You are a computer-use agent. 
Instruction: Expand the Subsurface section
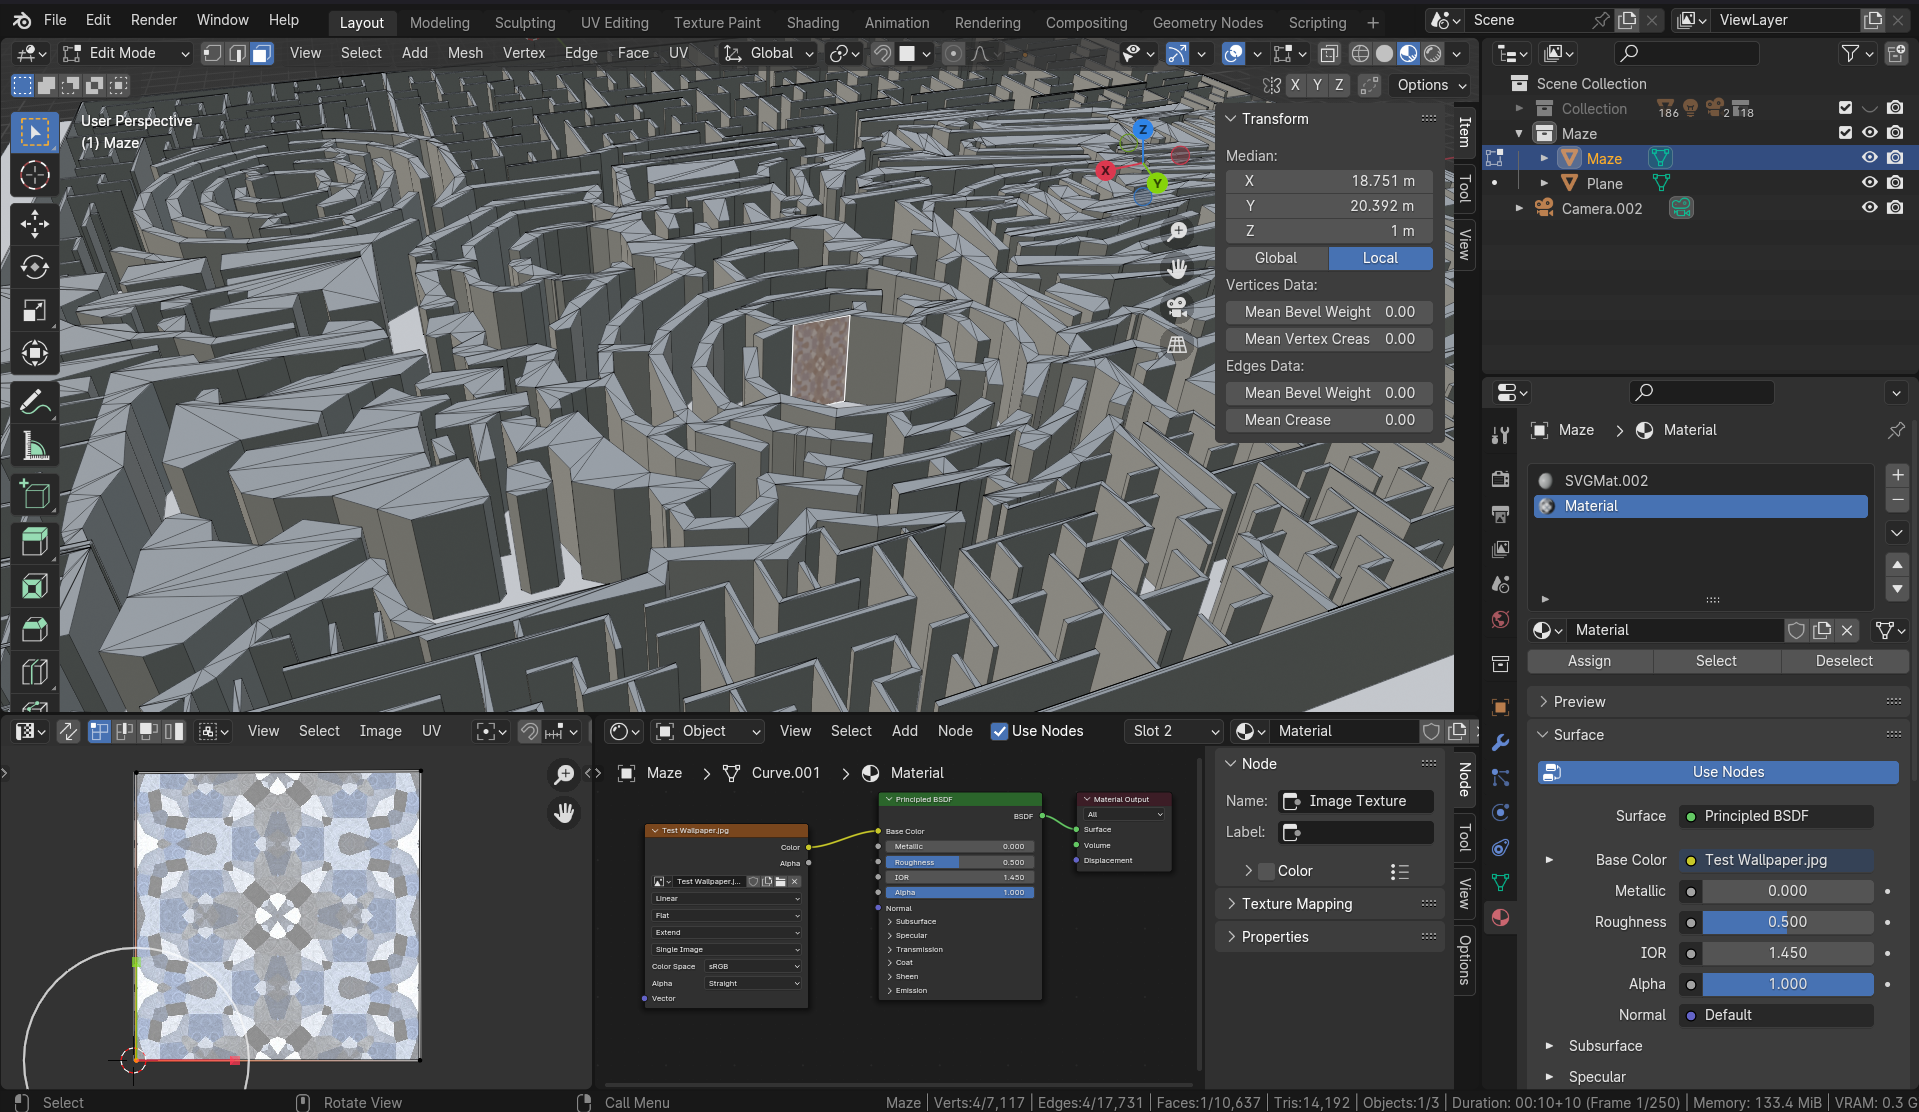1605,1046
